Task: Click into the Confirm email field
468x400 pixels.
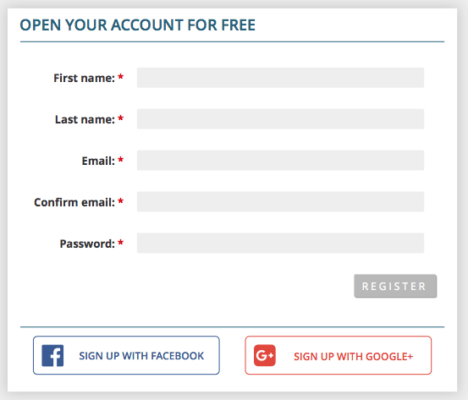Action: click(280, 202)
